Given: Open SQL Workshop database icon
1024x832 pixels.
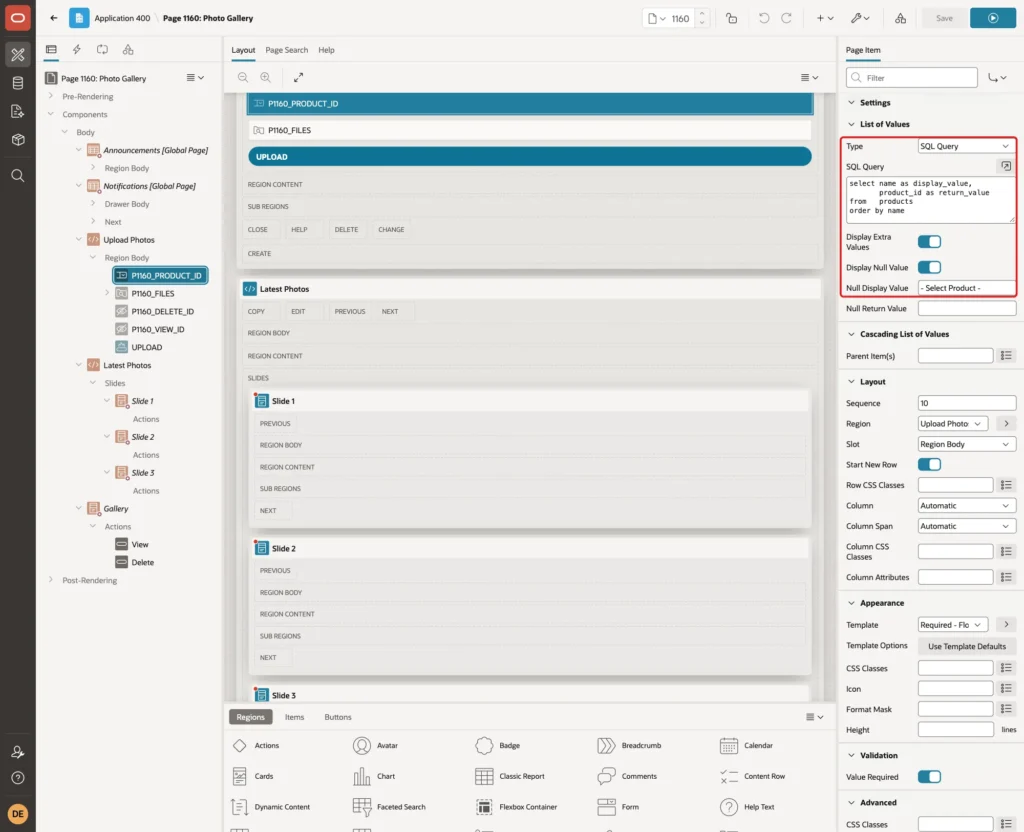Looking at the screenshot, I should 18,83.
